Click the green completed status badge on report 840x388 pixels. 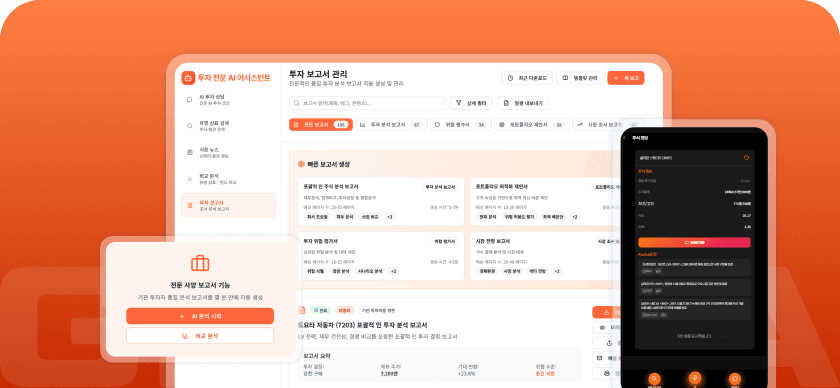tap(320, 310)
